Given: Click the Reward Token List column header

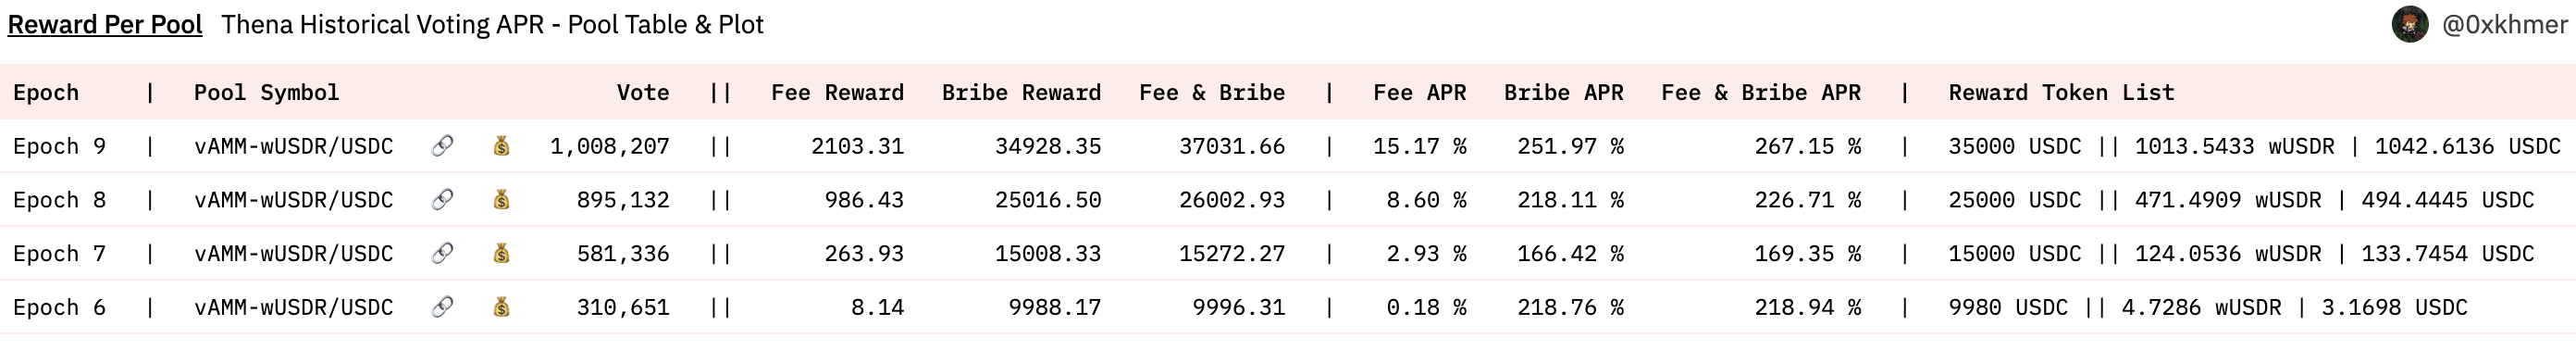Looking at the screenshot, I should (2061, 92).
